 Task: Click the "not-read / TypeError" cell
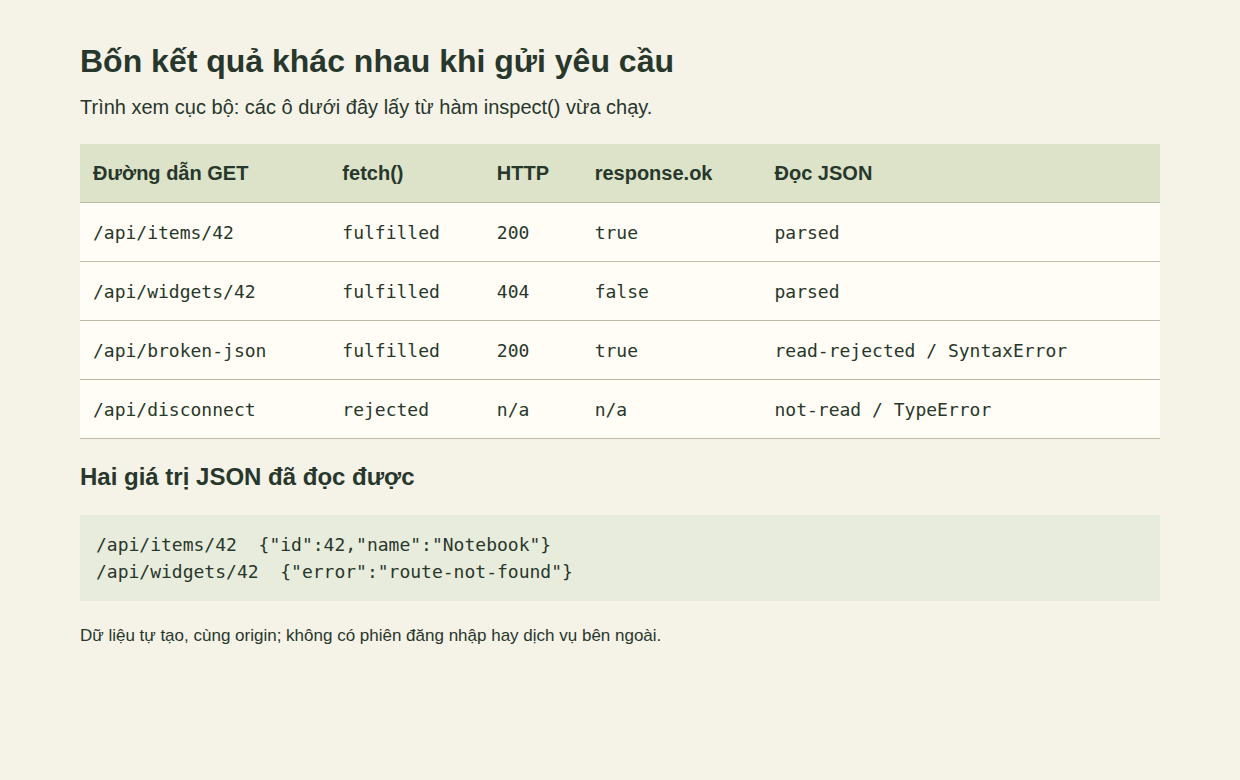961,409
